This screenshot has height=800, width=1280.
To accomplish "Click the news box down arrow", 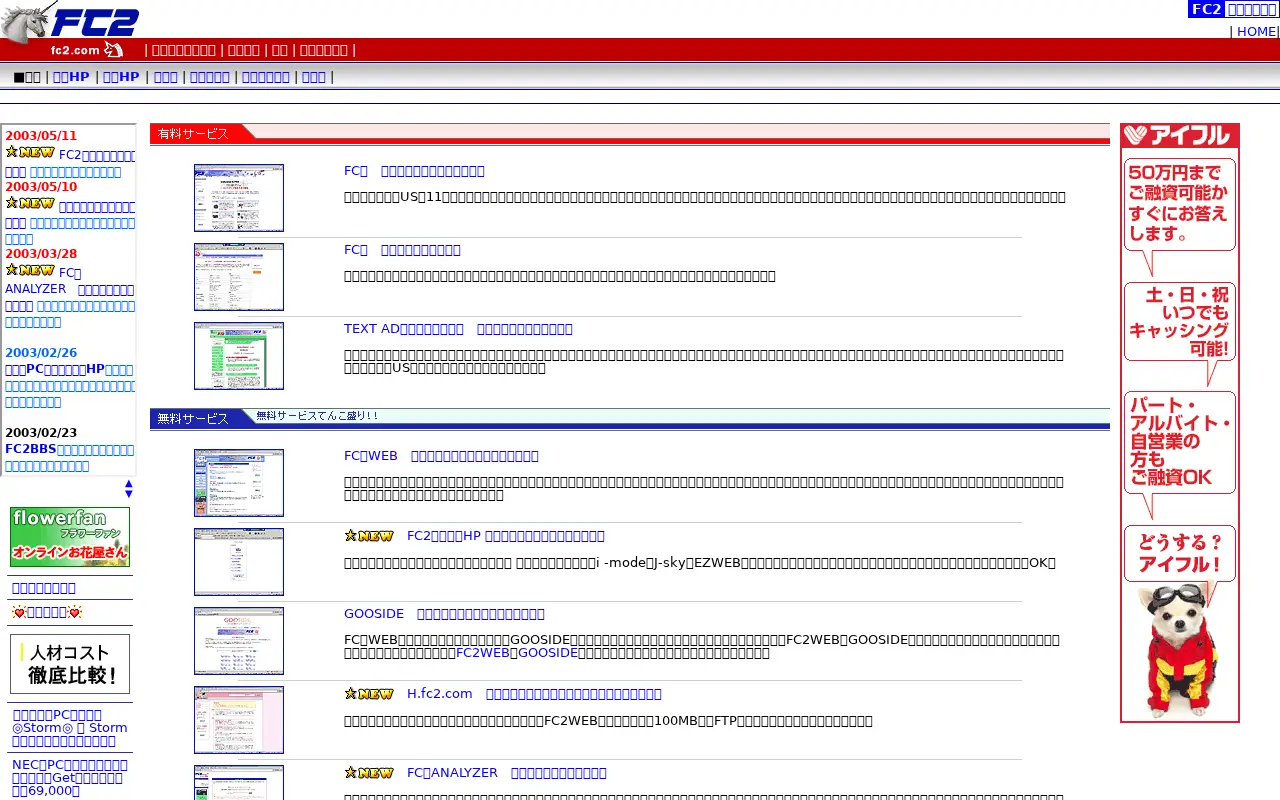I will (128, 494).
